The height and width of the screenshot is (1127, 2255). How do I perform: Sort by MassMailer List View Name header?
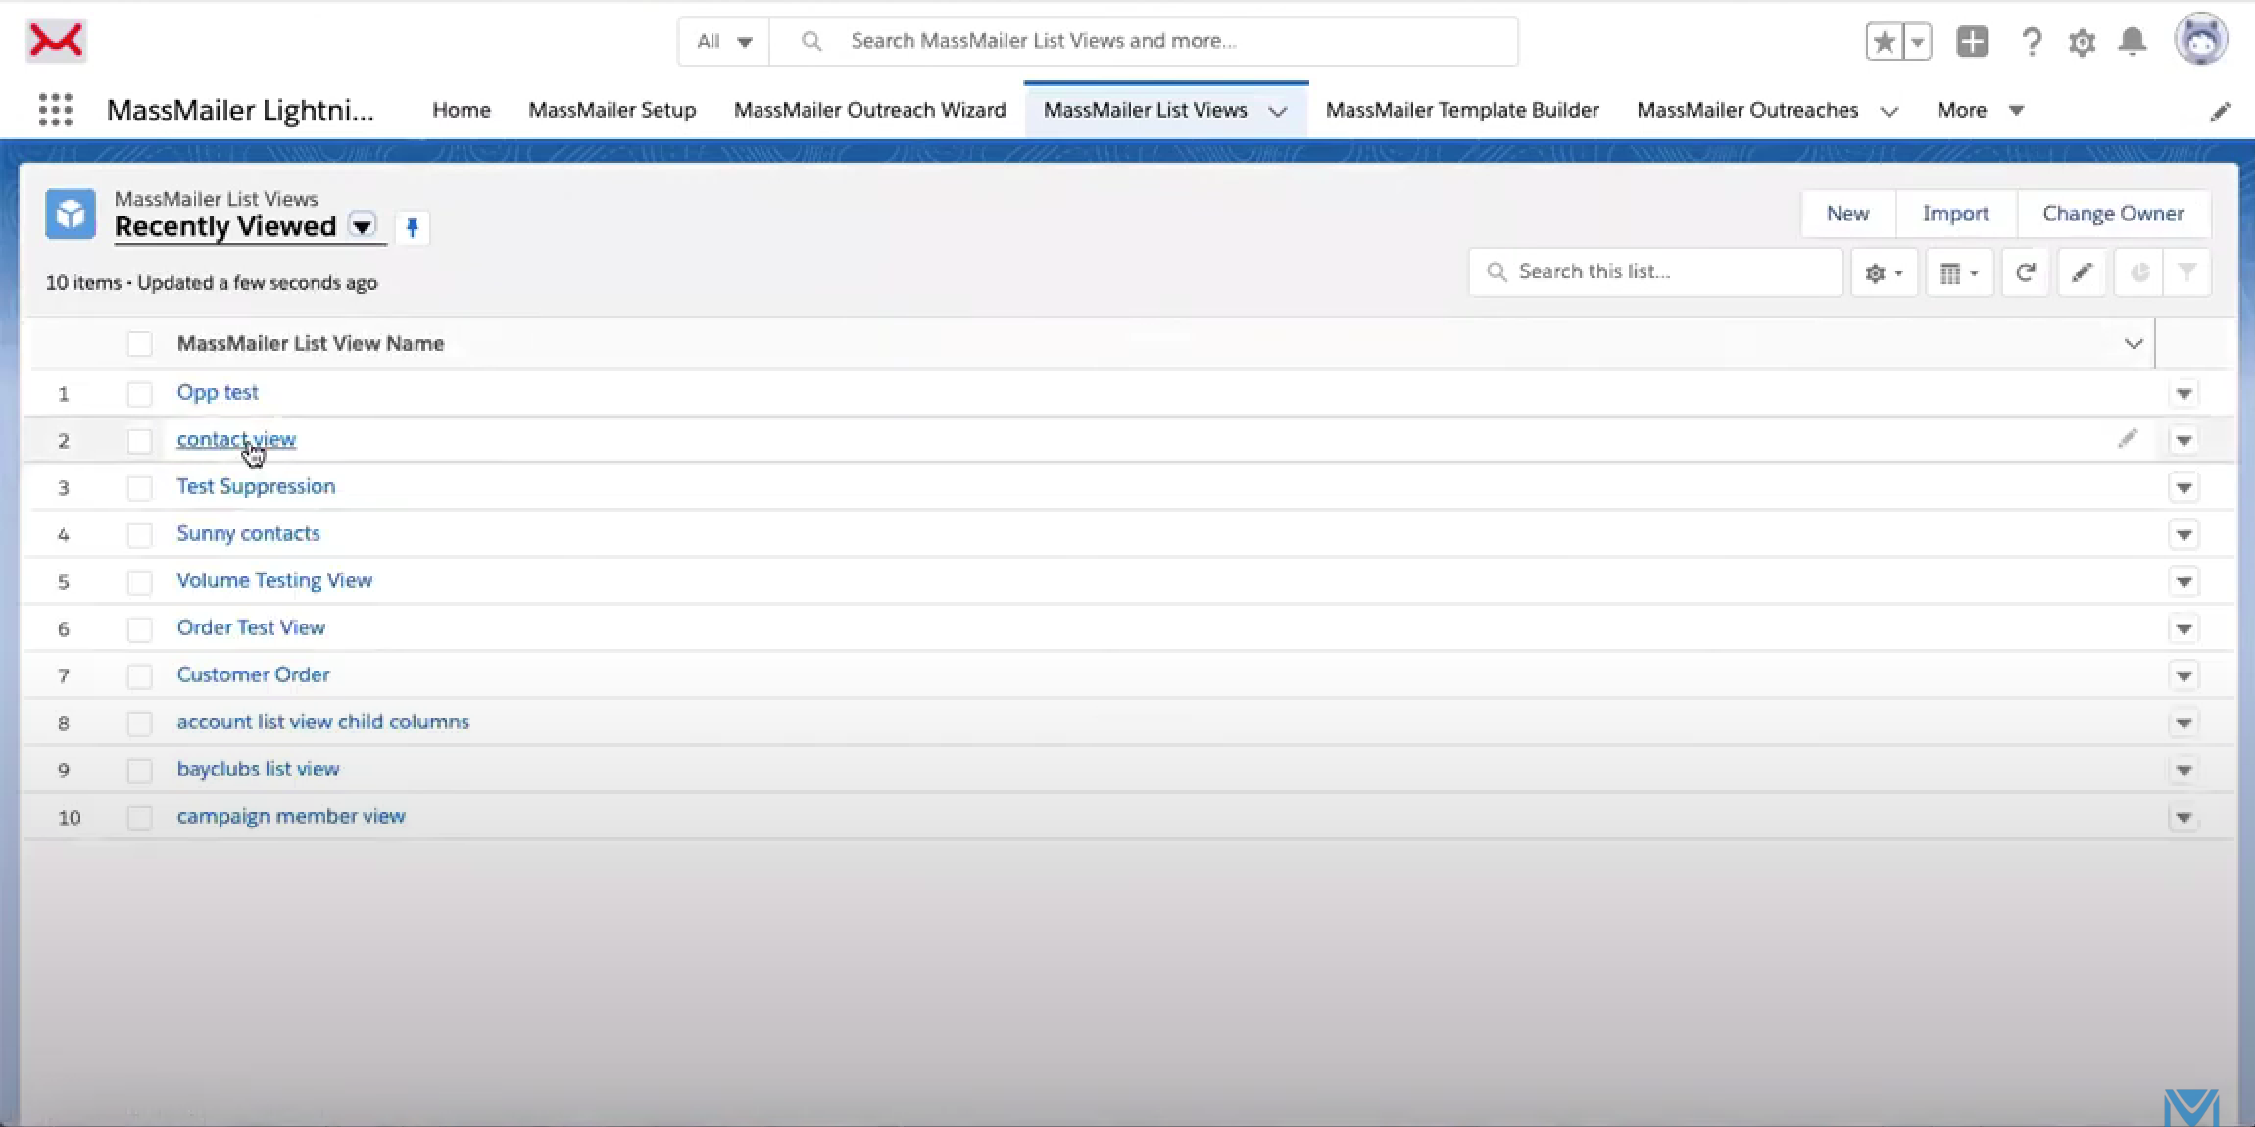[x=310, y=344]
